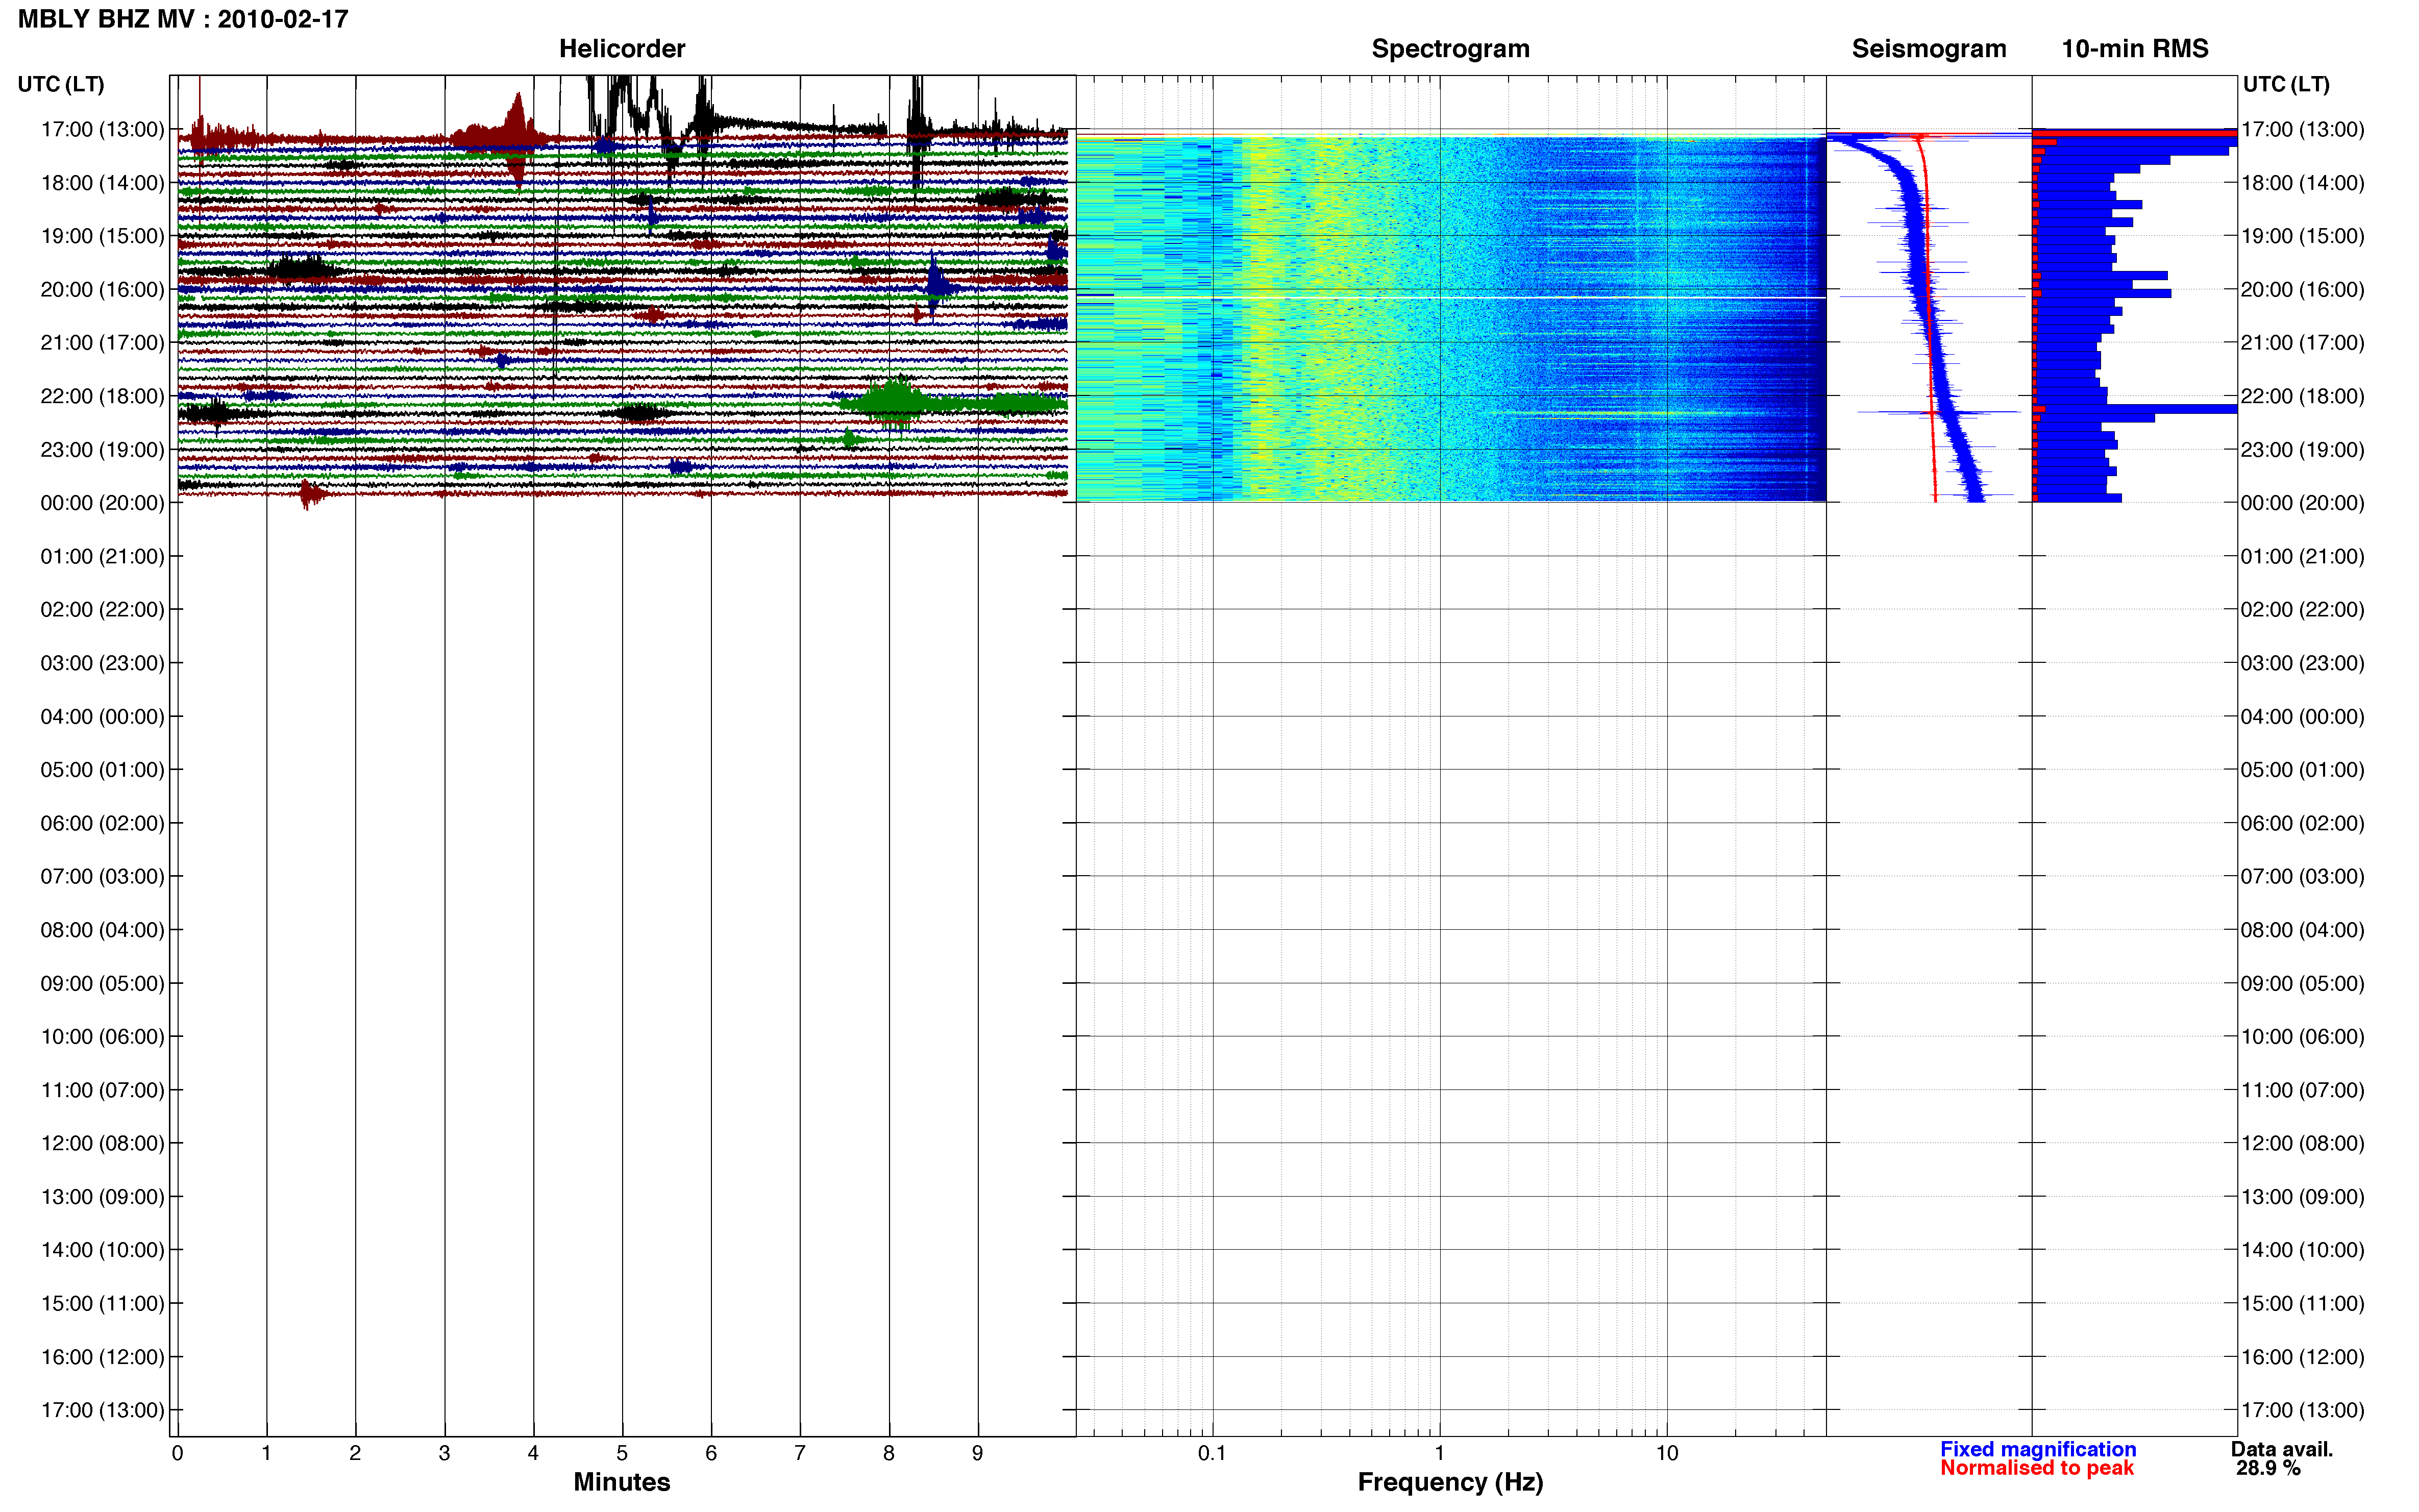Click '16:00 (12:00)' on the RMS-side time axis

(x=2302, y=1356)
